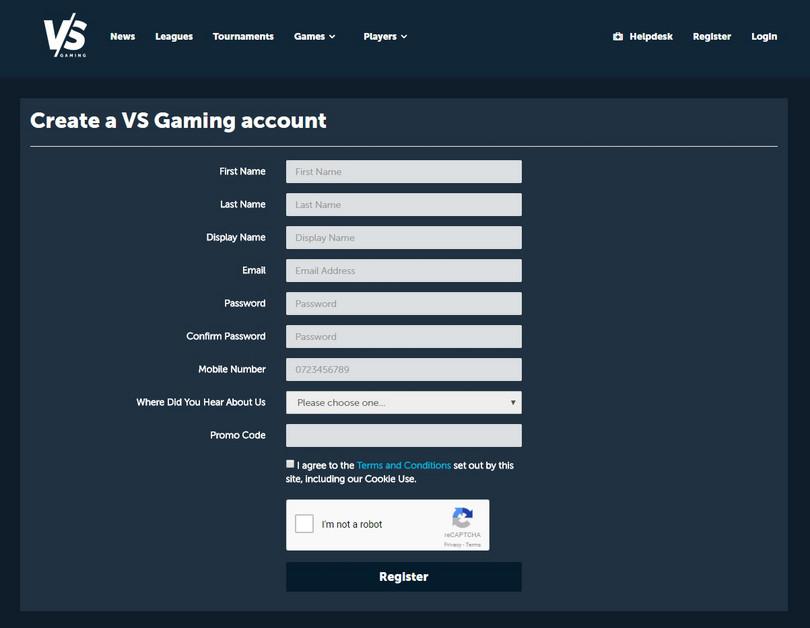
Task: Click the Confirm Password field
Action: 403,337
